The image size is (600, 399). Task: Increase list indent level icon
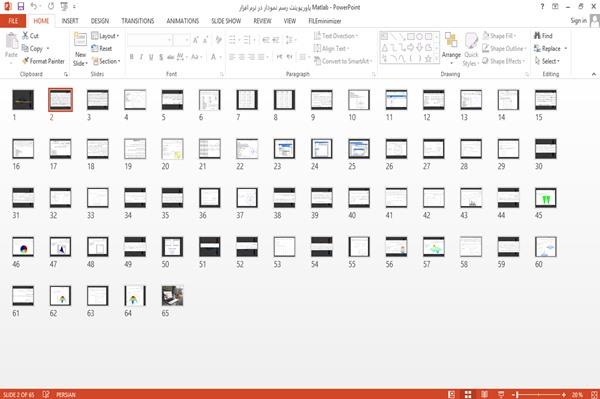pos(276,40)
